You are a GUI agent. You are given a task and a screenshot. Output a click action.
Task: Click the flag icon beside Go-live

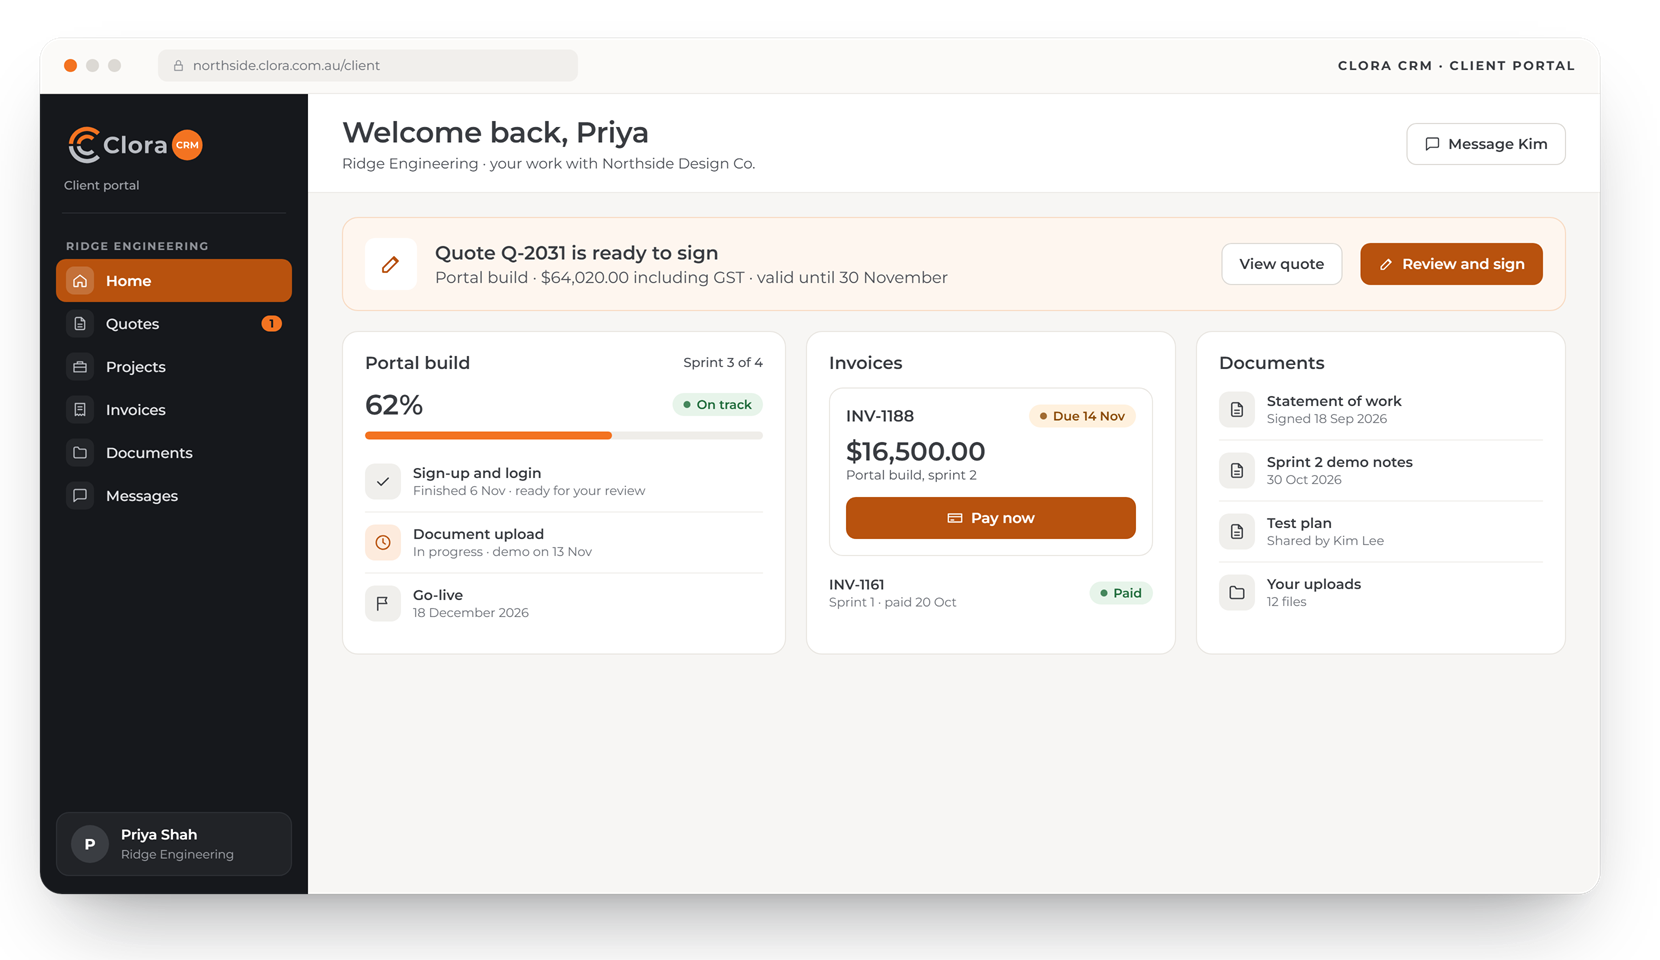click(383, 603)
